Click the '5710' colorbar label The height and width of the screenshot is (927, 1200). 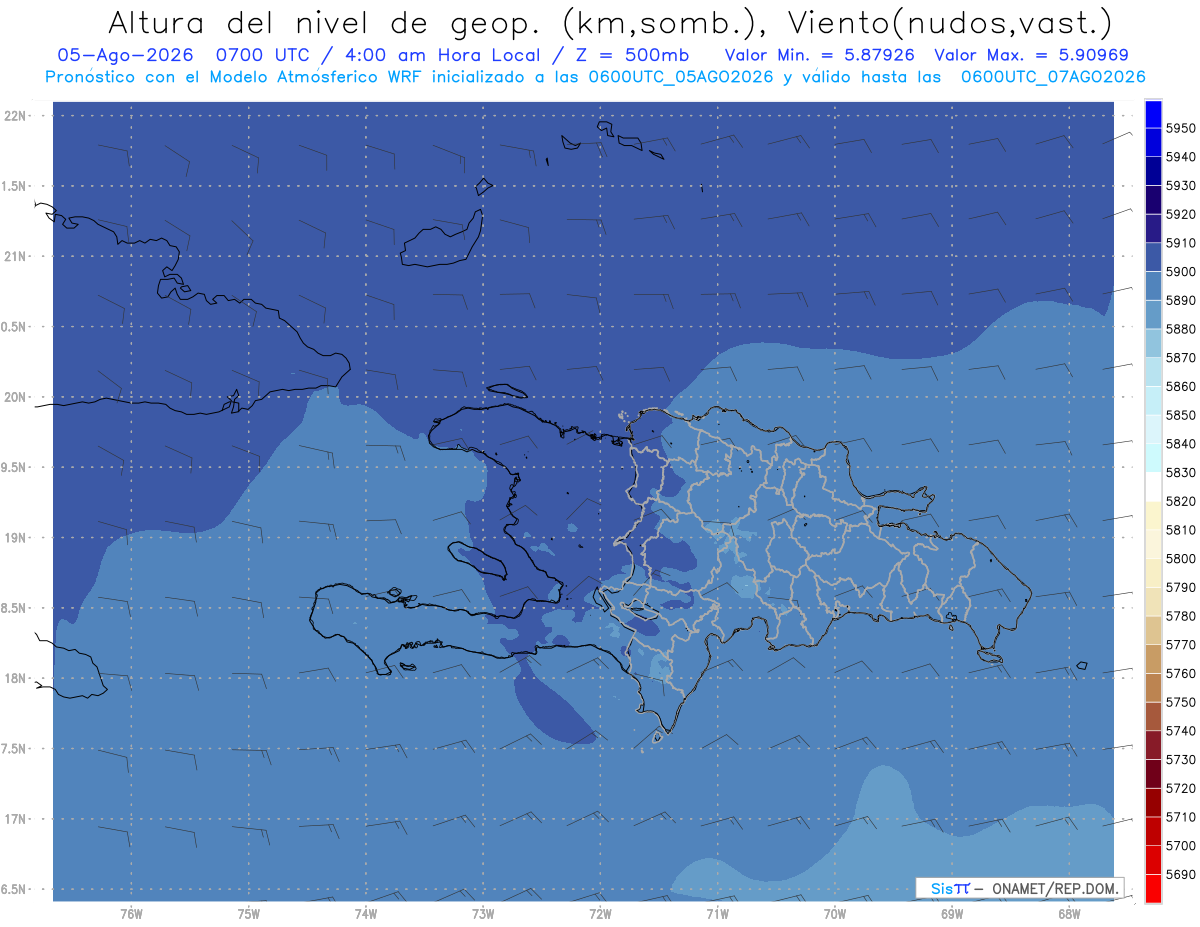pos(1181,817)
